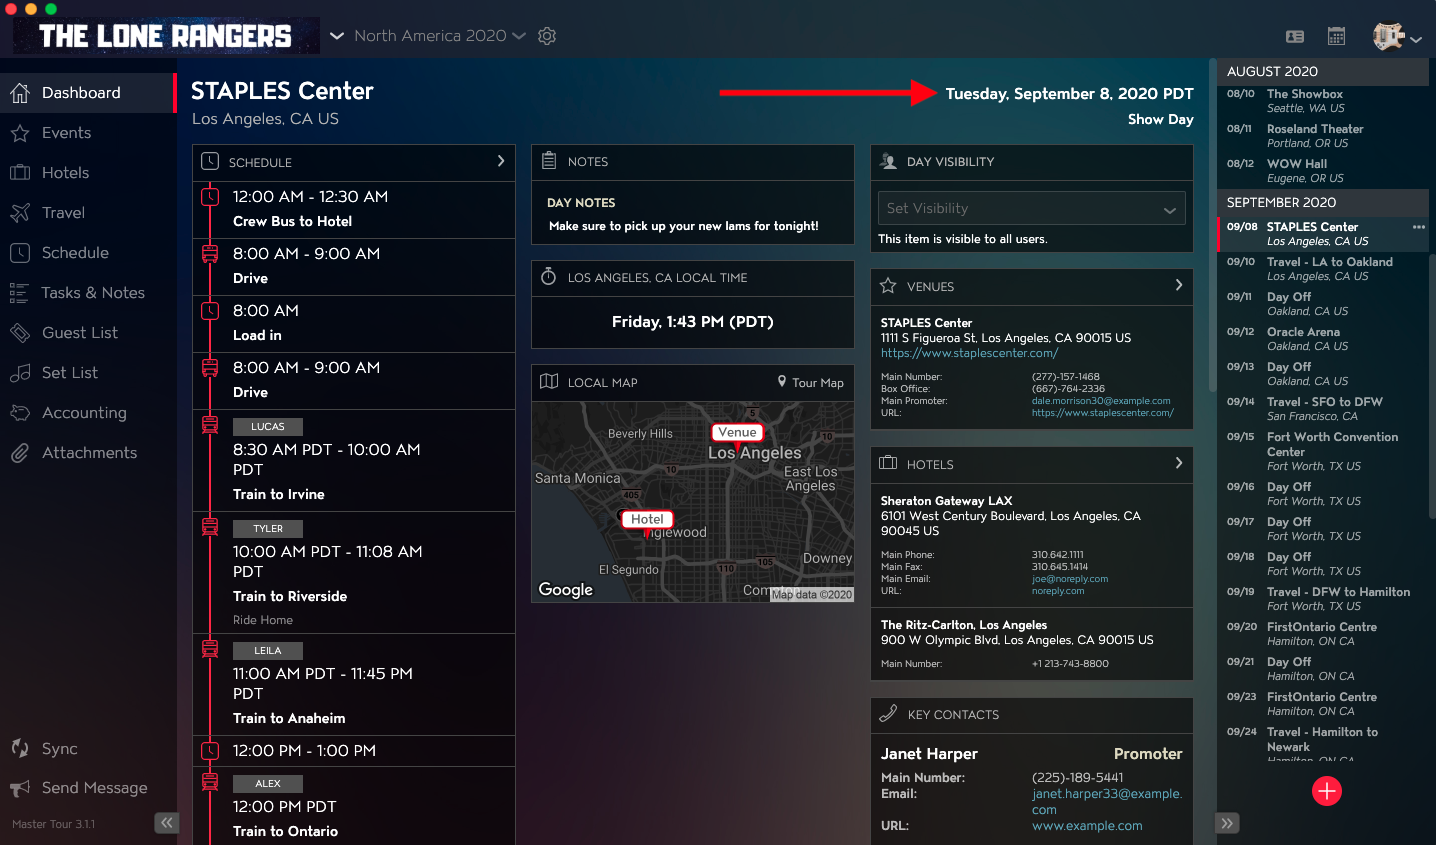Select 09/14 Travel - SFO to DFW
Screen dimensions: 1436x845
[x=1322, y=409]
